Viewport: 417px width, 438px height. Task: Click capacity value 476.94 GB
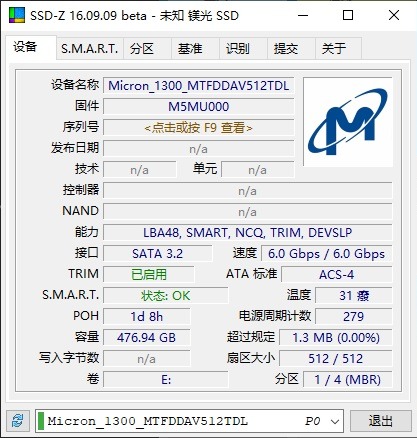(147, 338)
